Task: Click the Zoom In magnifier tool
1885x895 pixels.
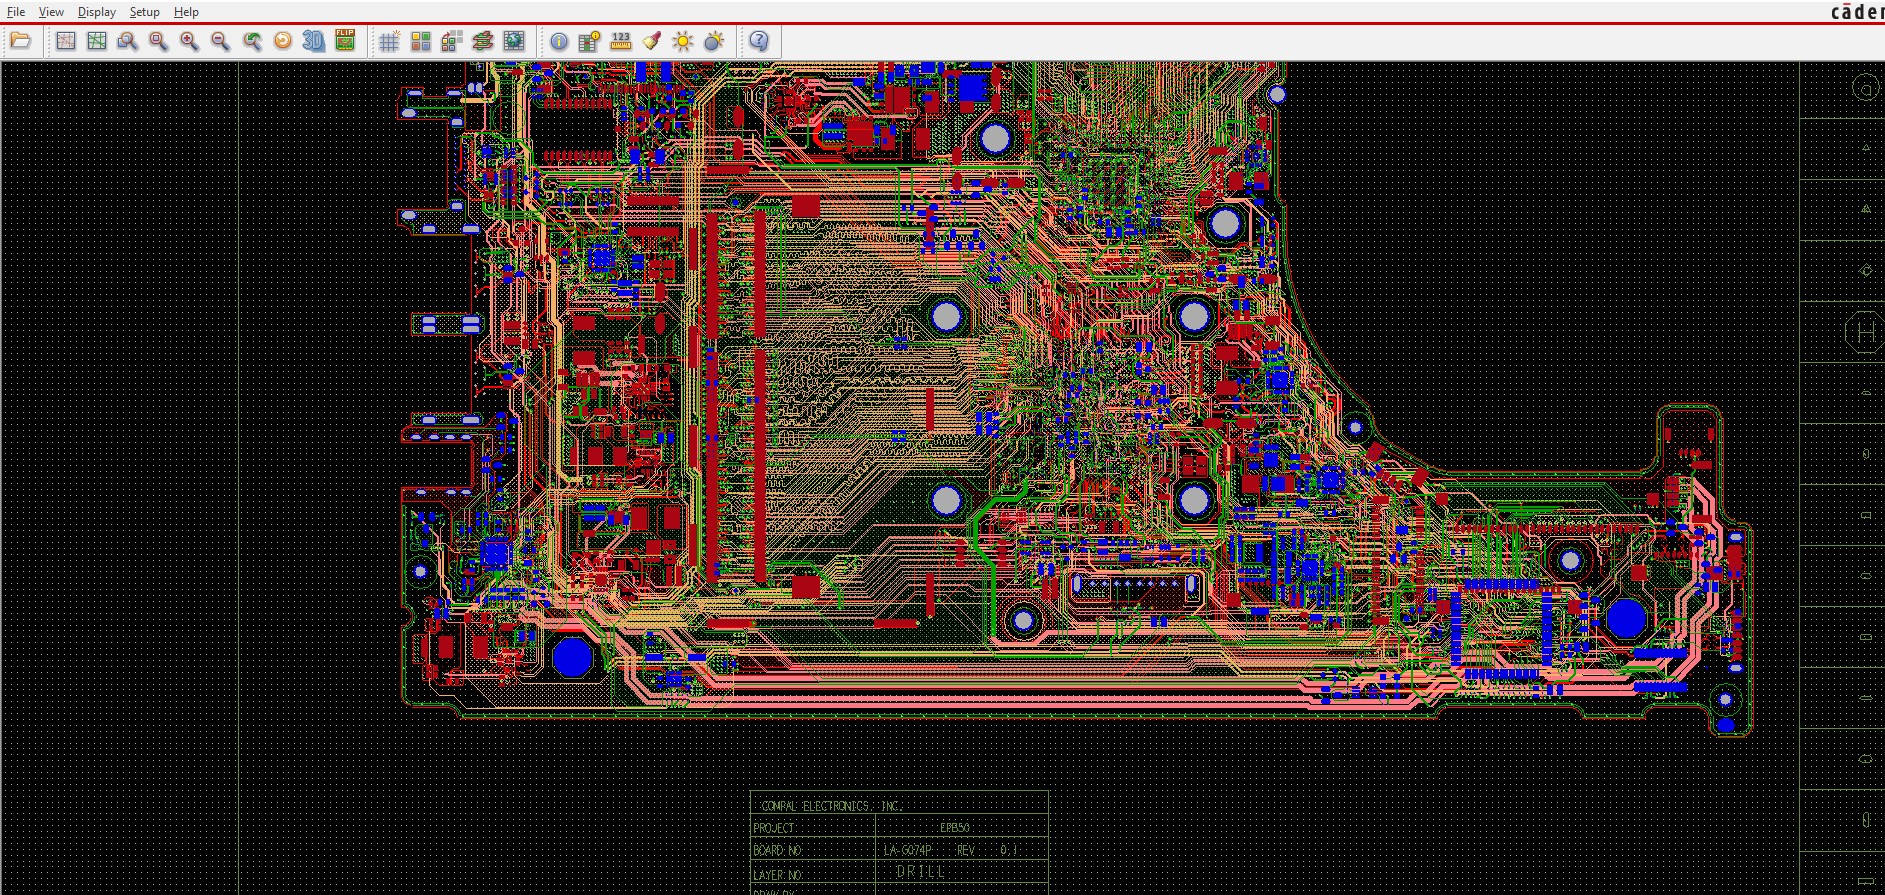Action: point(189,41)
